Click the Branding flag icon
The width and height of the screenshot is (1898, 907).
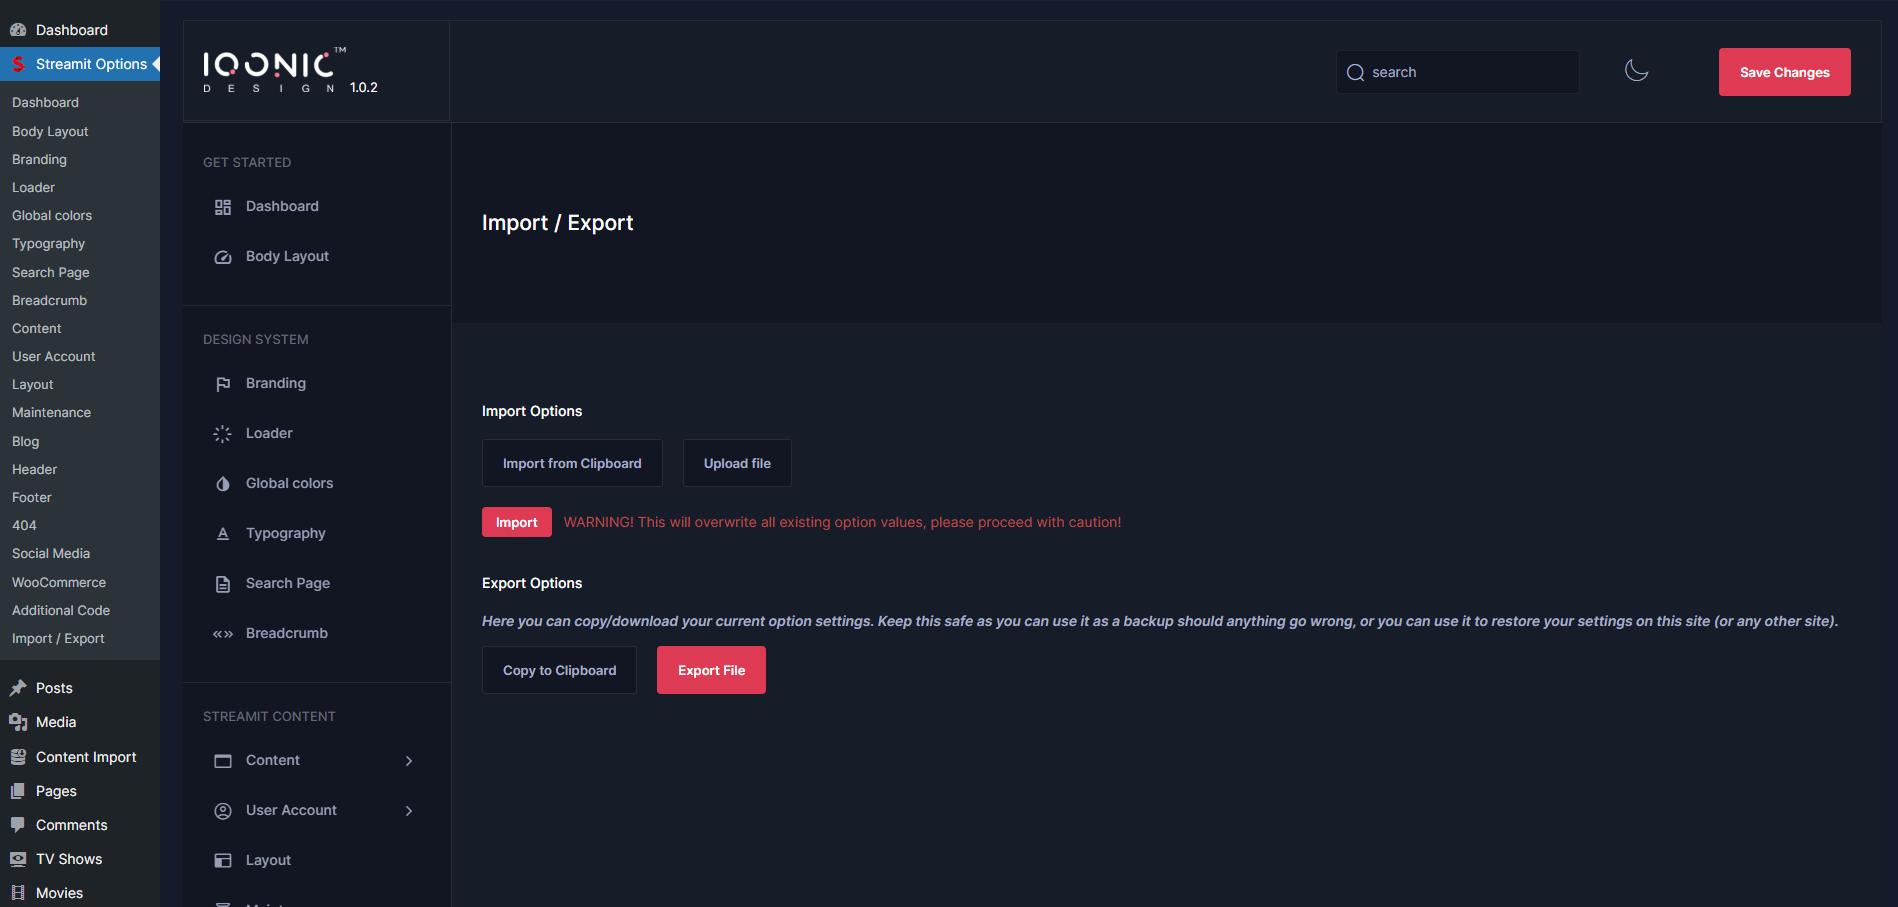[x=223, y=384]
